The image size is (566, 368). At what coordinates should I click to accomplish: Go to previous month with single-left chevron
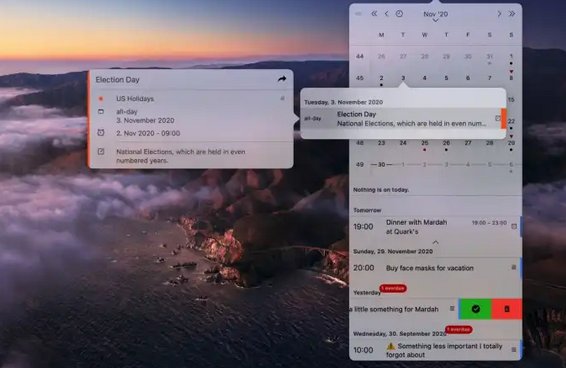(x=387, y=14)
